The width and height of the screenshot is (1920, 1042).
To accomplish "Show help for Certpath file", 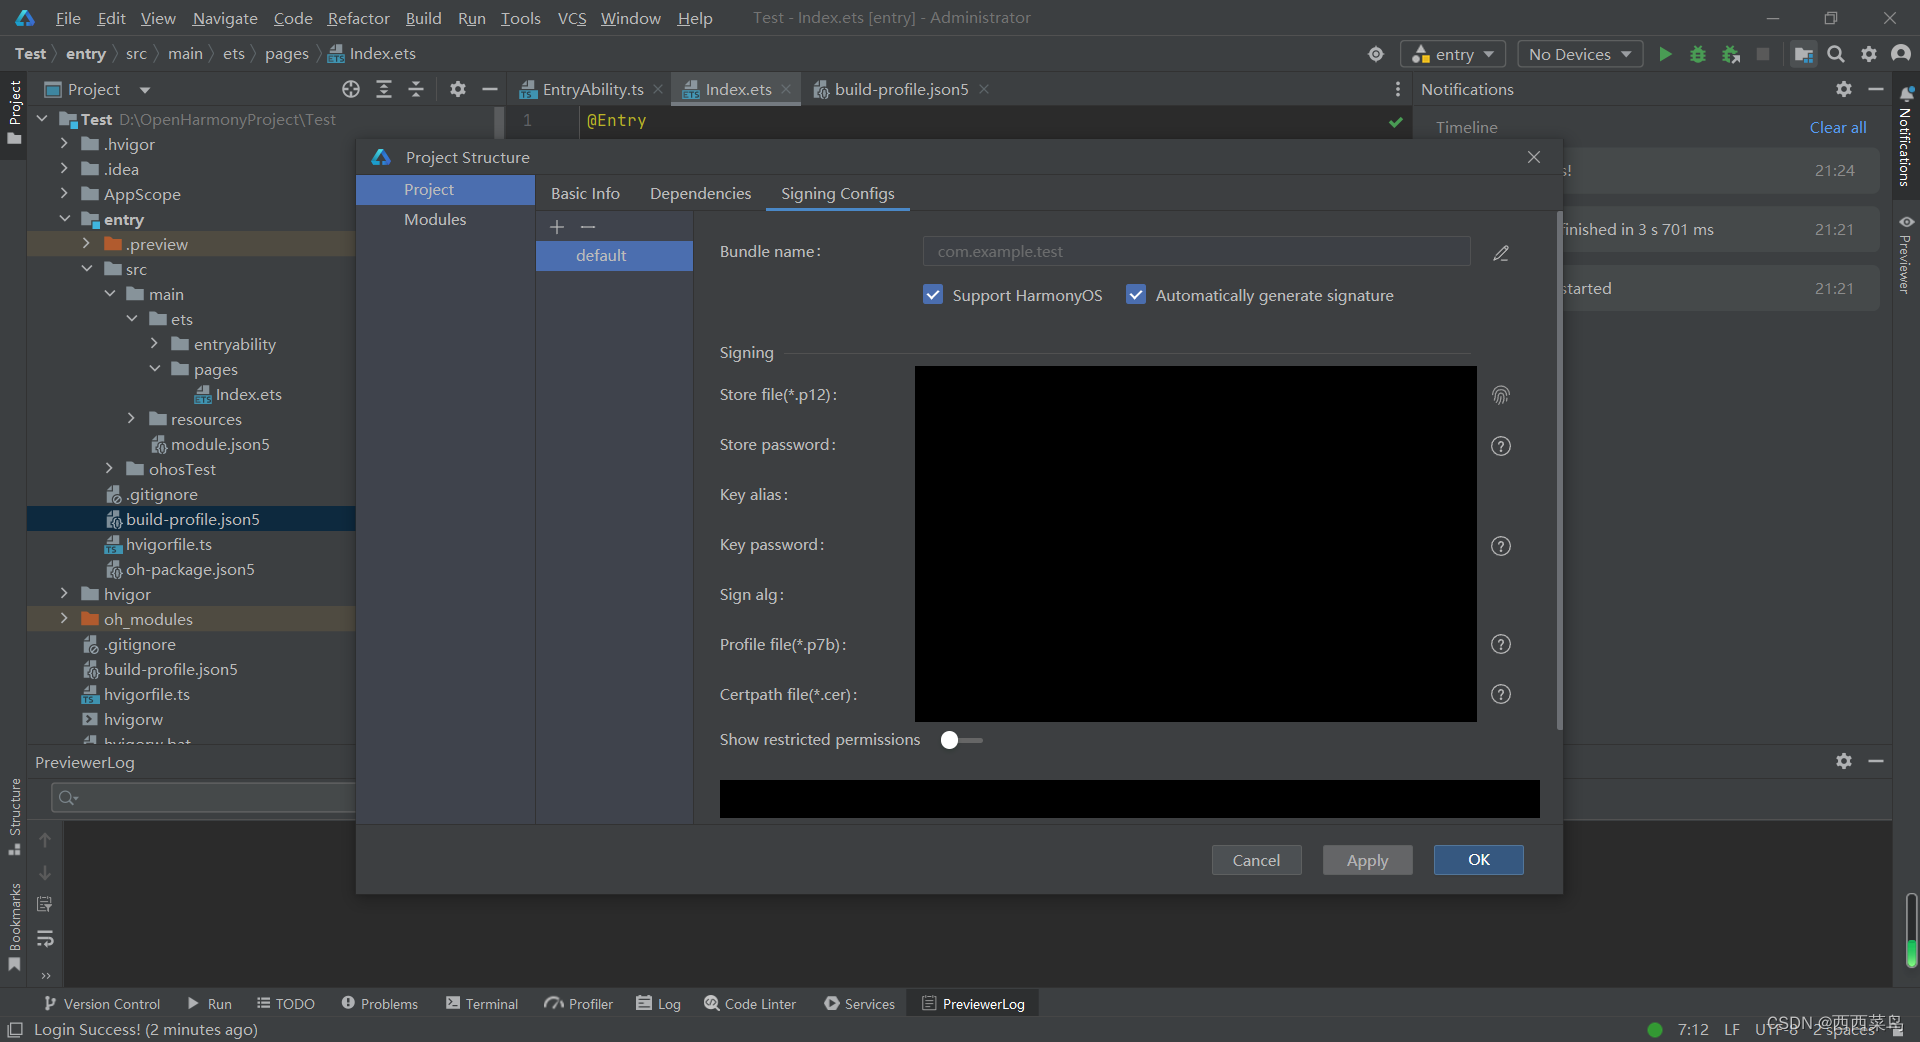I will (1501, 694).
